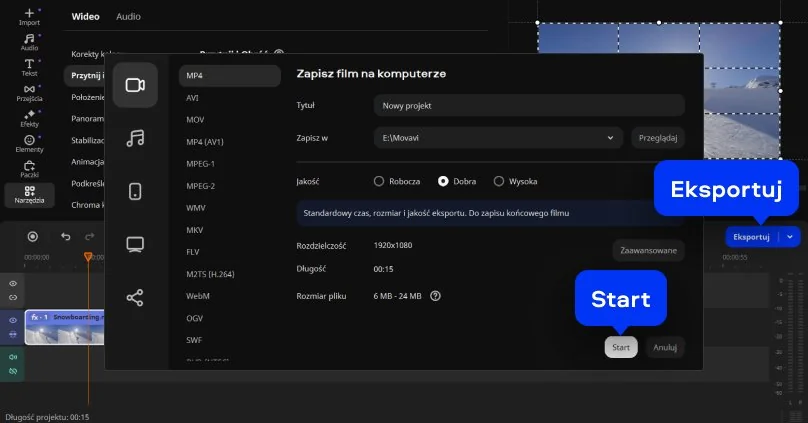
Task: Expand the 'Zapisz w' folder dropdown
Action: 610,138
